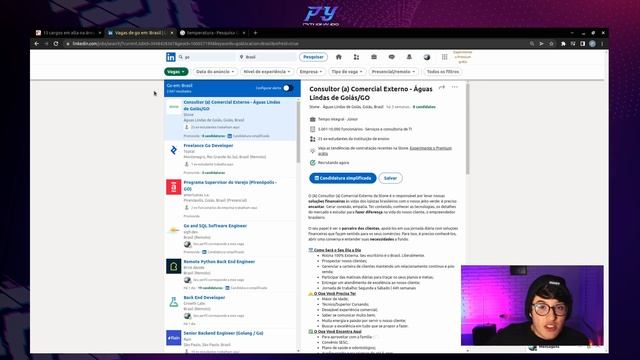Screen dimensions: 640x360
Task: Click the browser back arrow
Action: pos(37,44)
